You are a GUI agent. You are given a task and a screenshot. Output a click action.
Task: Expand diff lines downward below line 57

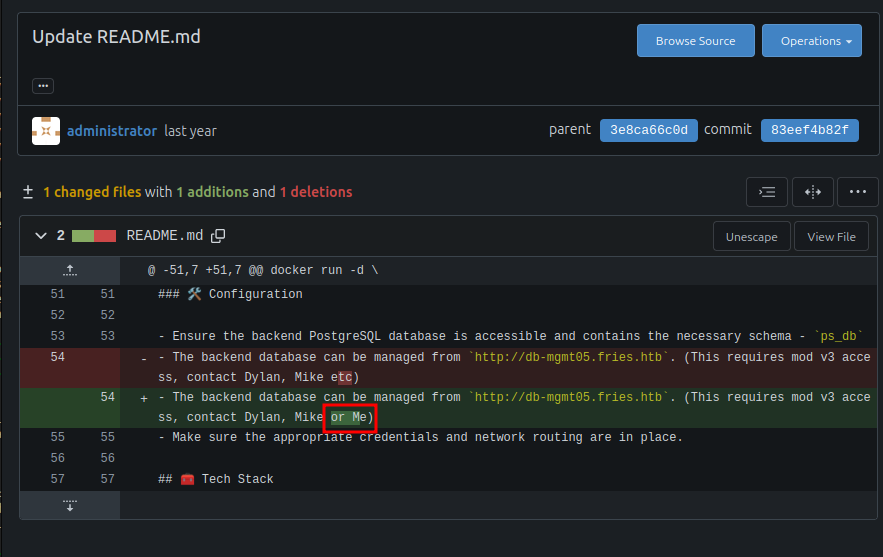(70, 505)
